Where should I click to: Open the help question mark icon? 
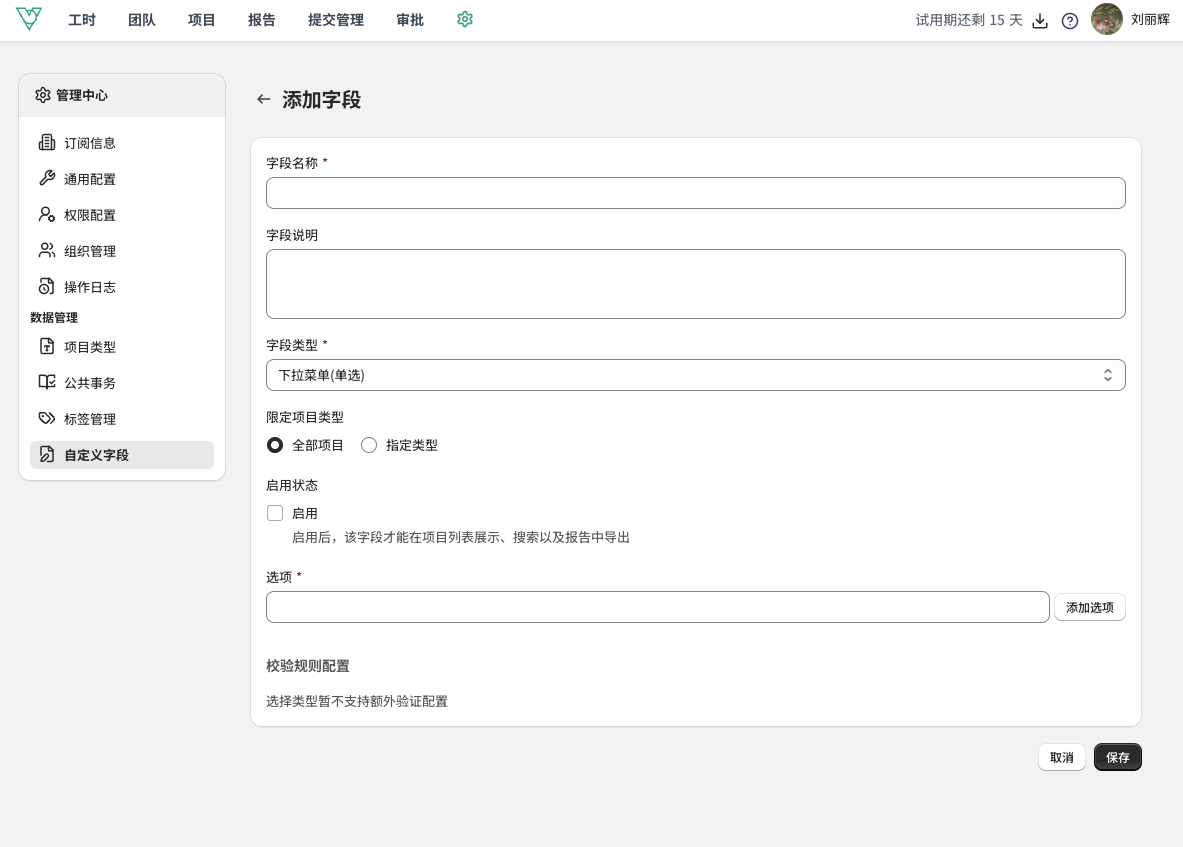coord(1070,21)
